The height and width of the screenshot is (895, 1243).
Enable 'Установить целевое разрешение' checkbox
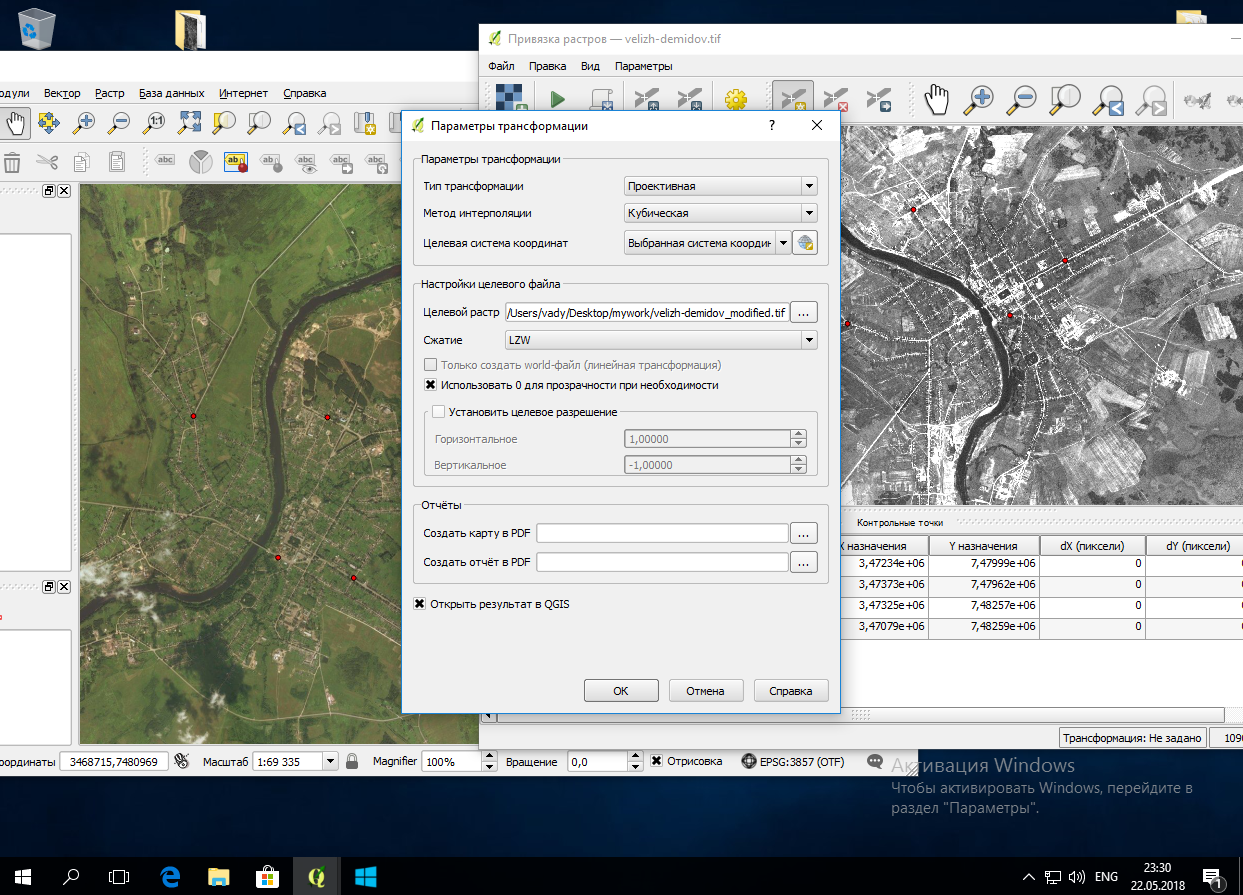click(x=438, y=412)
